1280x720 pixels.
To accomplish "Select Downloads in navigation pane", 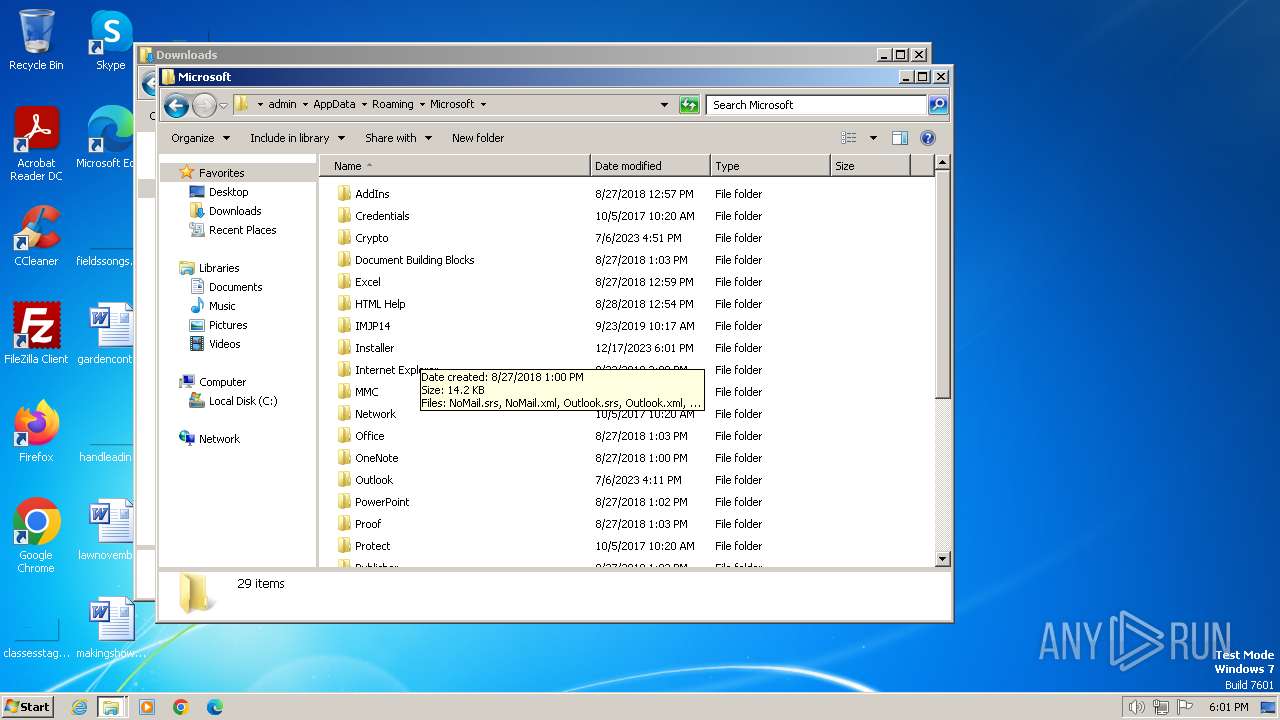I will [235, 211].
